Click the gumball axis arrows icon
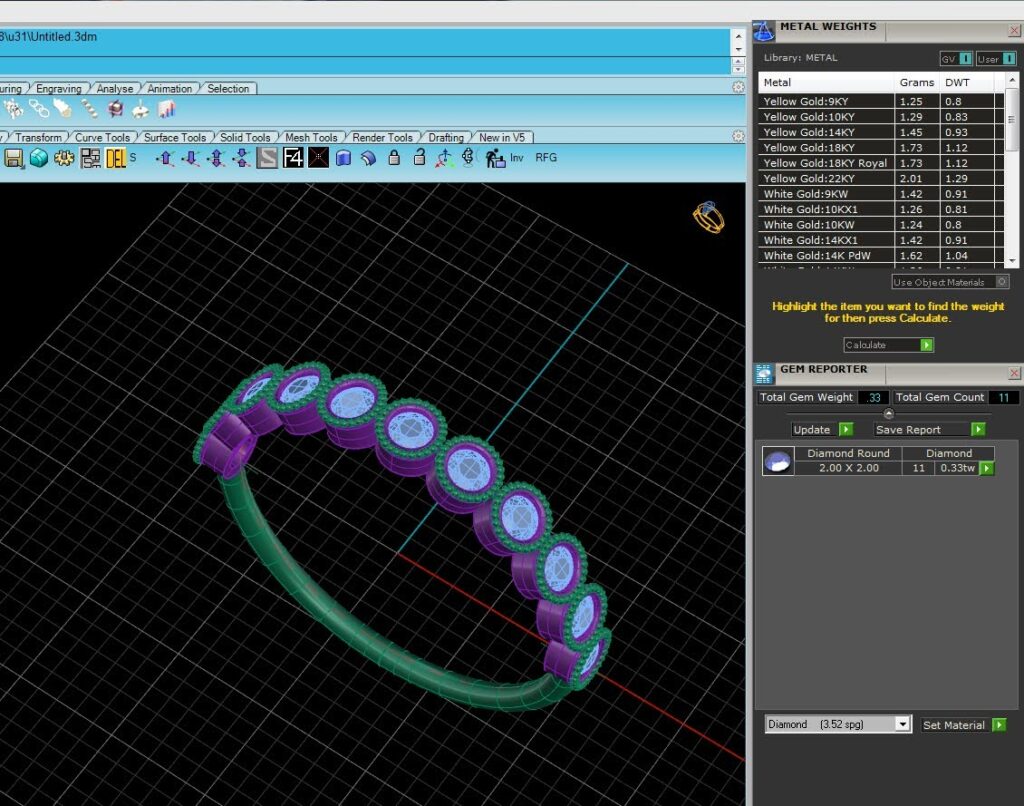 point(444,158)
